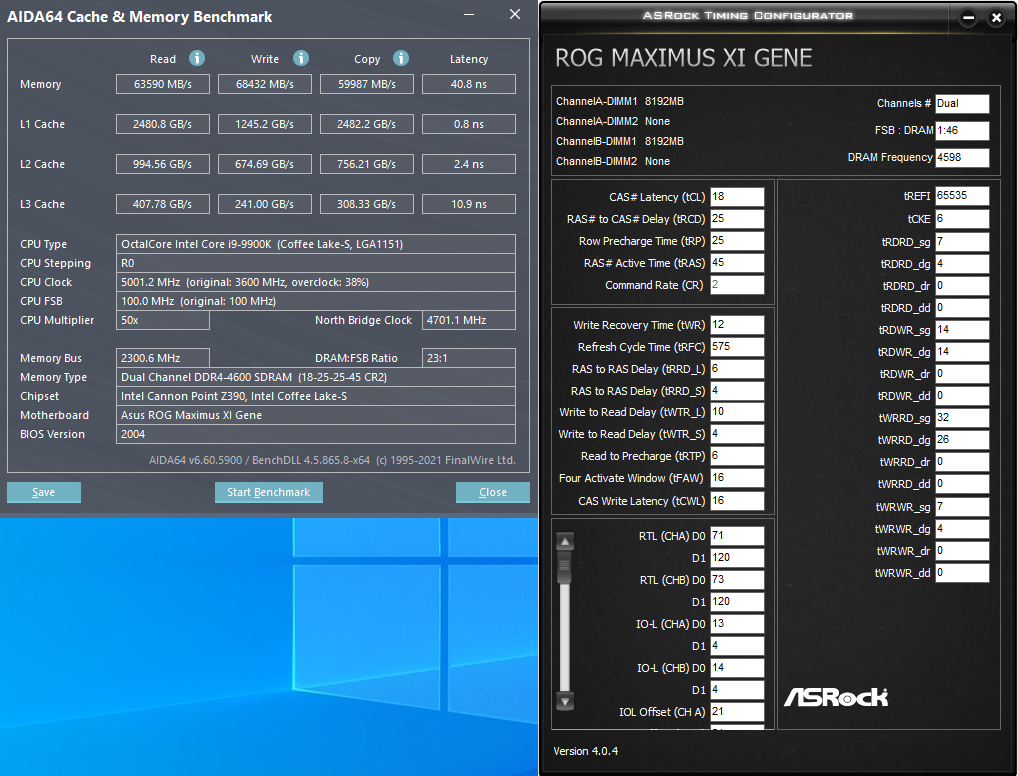Click the RTL (CHA) D0 field
1018x776 pixels.
click(737, 536)
